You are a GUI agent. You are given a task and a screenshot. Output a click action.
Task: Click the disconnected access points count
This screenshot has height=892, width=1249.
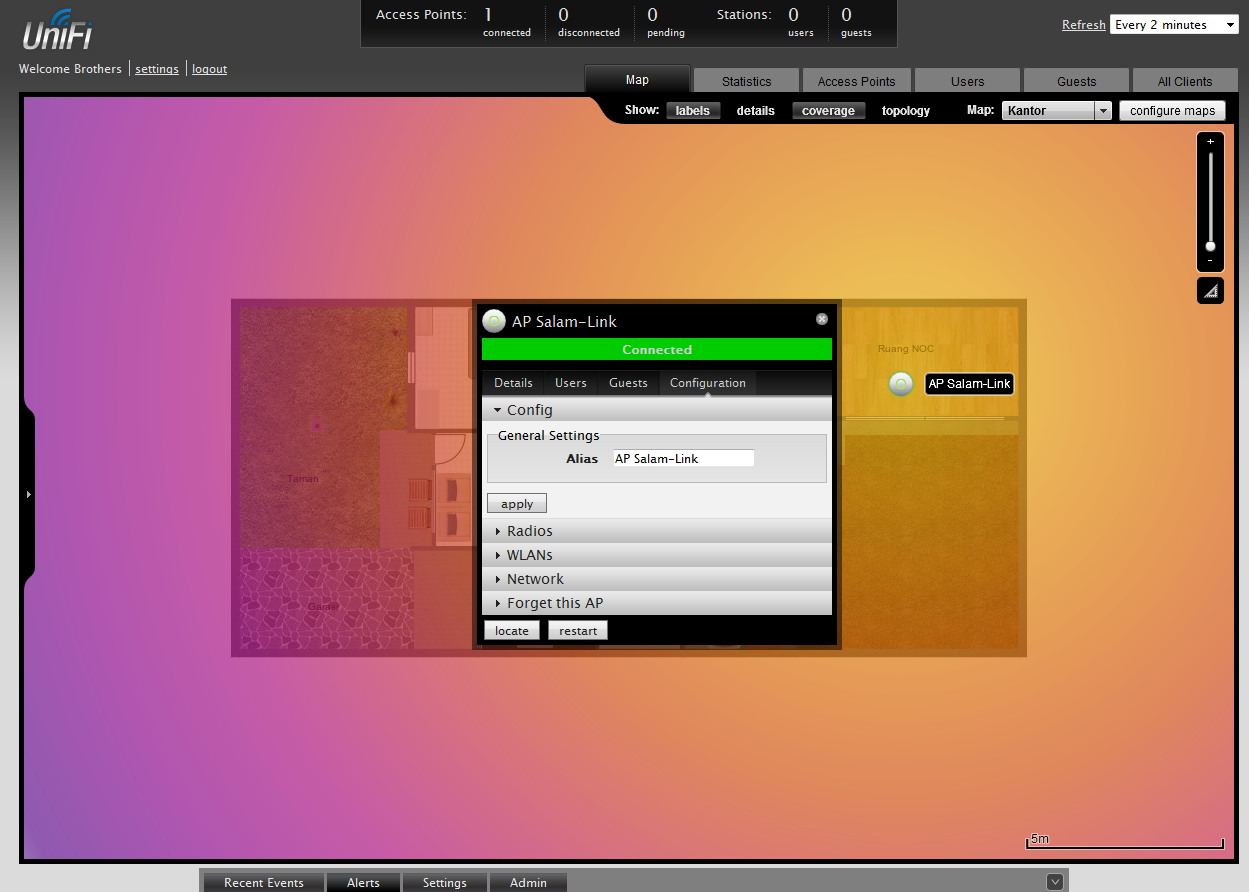pos(589,22)
